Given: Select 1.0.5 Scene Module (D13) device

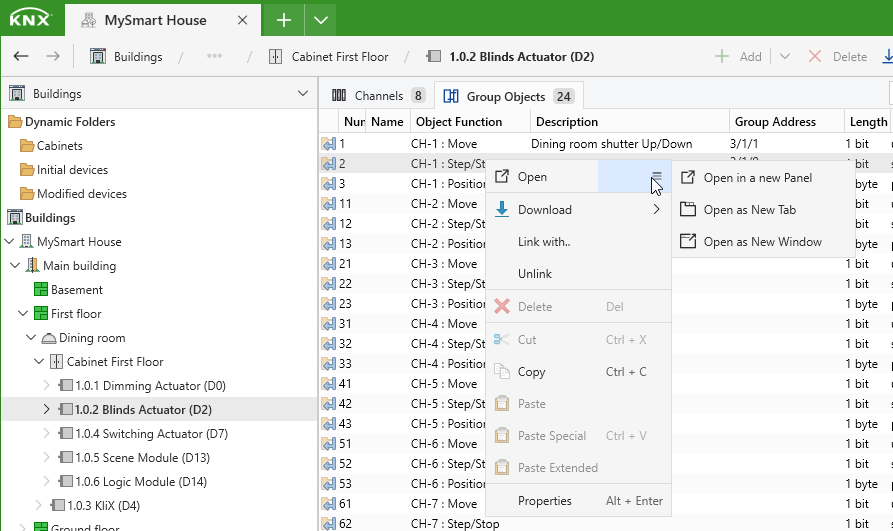Looking at the screenshot, I should click(142, 458).
